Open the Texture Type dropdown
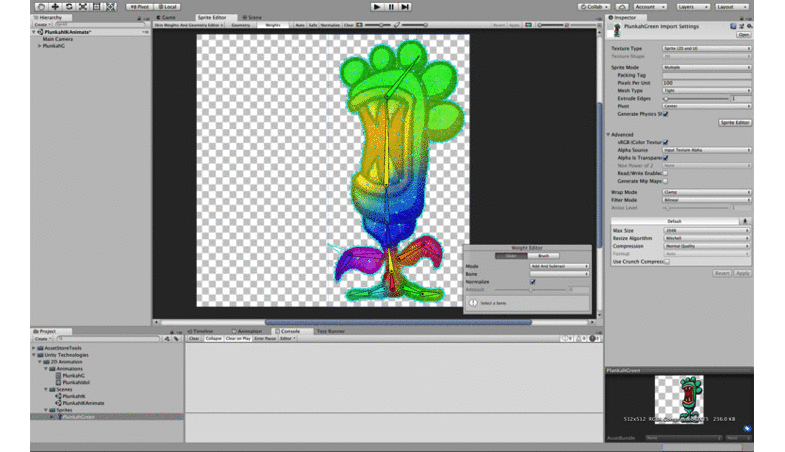 point(707,49)
